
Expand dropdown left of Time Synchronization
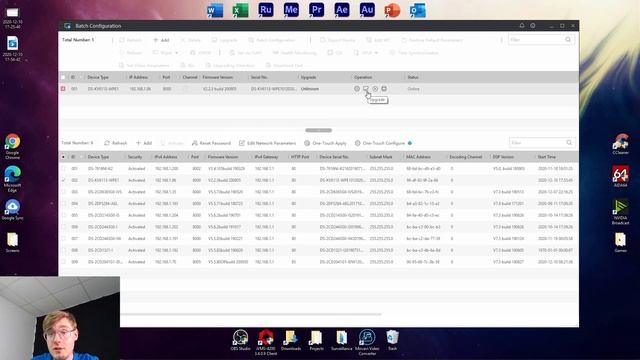(376, 53)
